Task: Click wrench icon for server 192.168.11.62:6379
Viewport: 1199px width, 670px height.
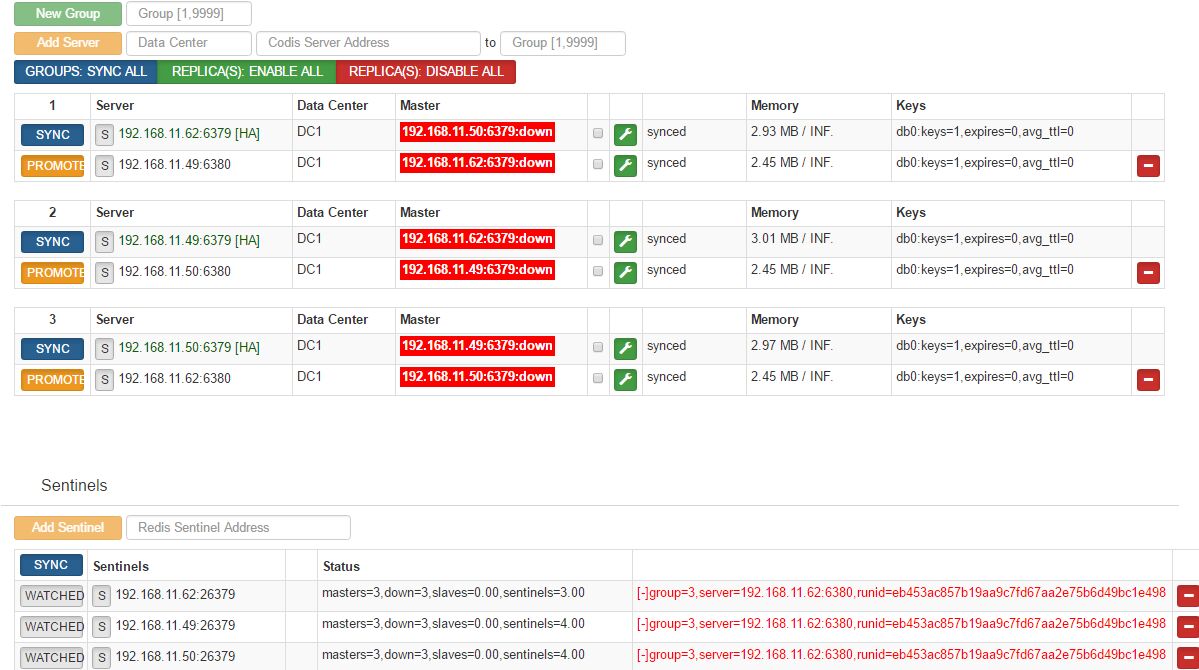Action: [x=625, y=135]
